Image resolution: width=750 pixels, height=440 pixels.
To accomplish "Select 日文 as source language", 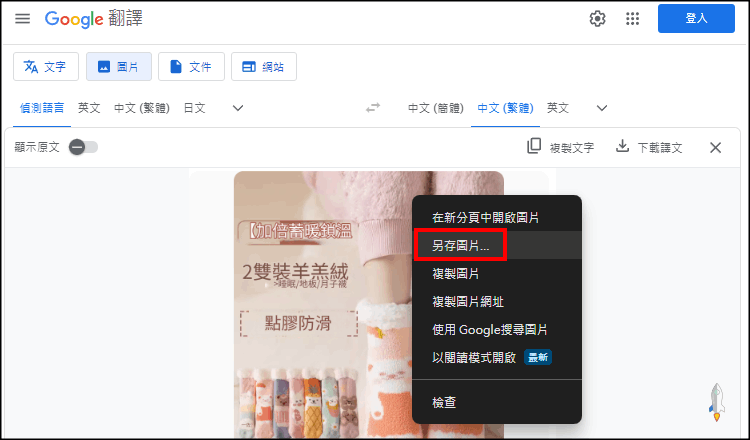I will 195,108.
